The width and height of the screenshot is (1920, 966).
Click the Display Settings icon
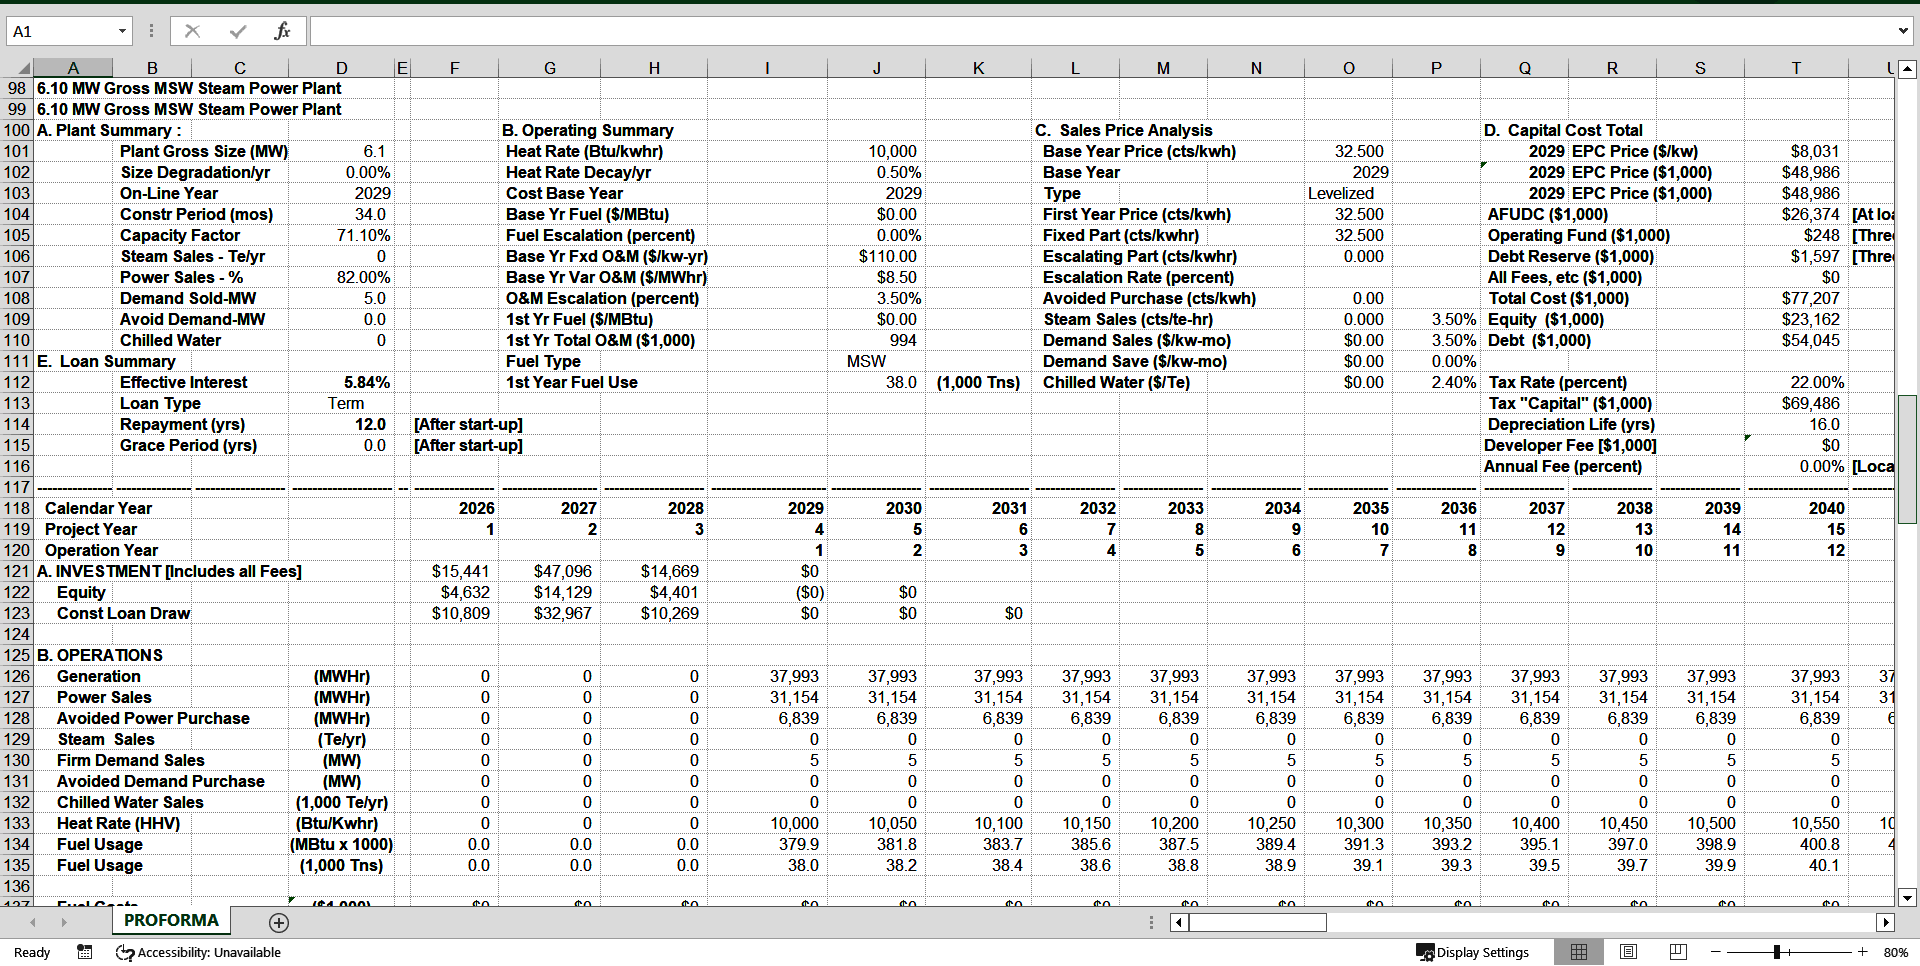point(1475,952)
